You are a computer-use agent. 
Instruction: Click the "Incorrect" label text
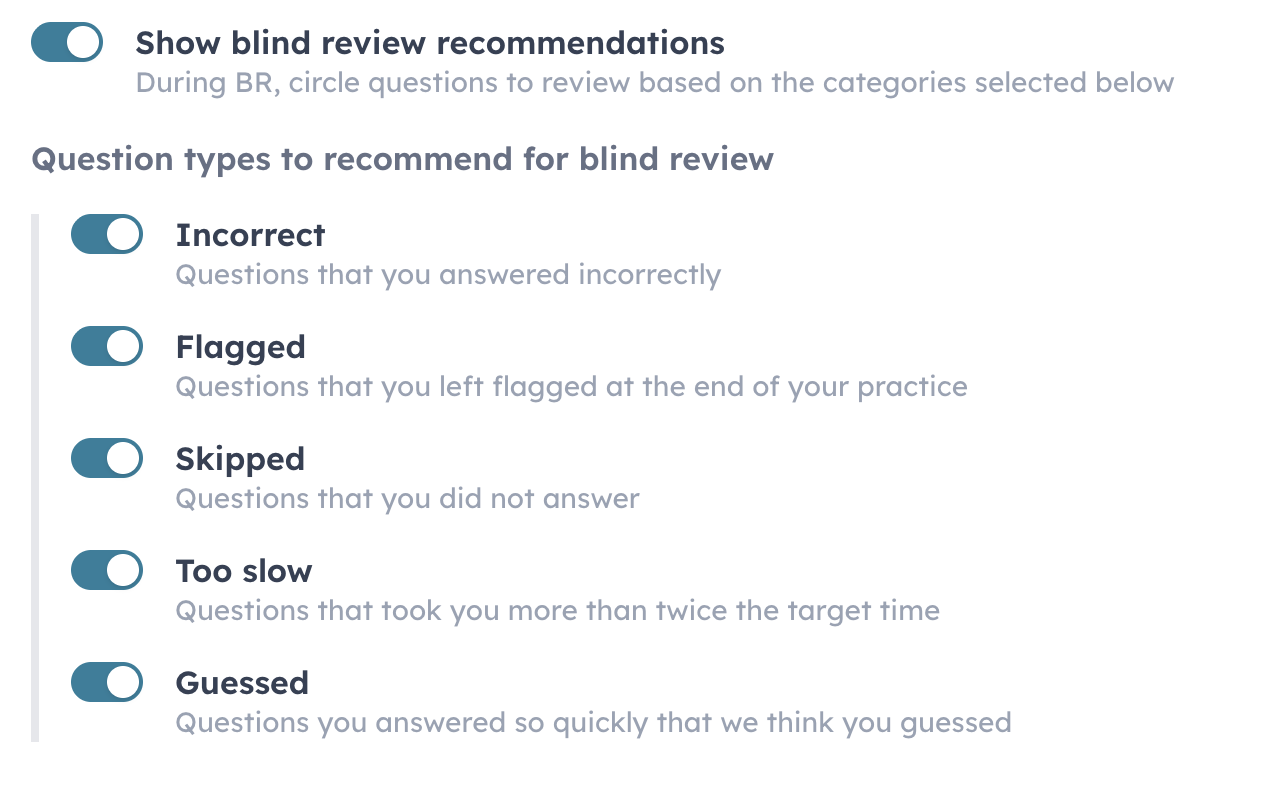pos(250,235)
